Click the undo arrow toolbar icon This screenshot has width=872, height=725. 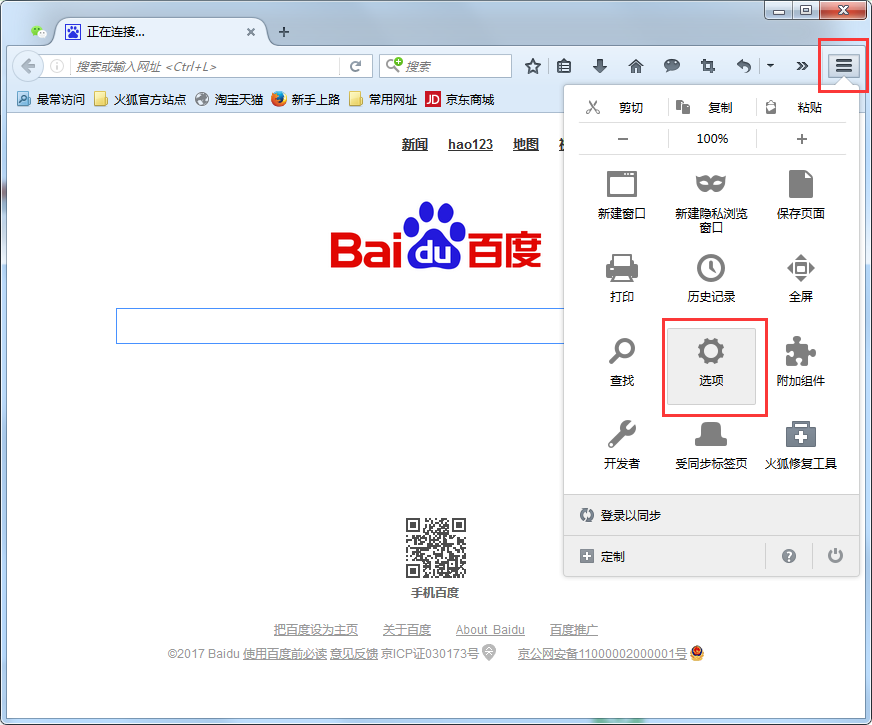[x=744, y=66]
